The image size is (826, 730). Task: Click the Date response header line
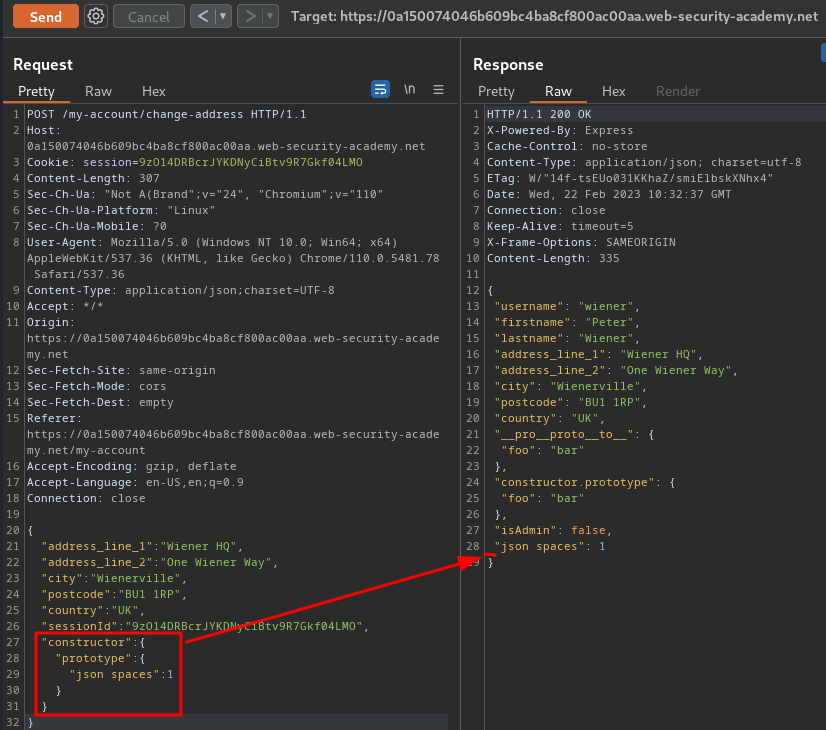pos(609,194)
